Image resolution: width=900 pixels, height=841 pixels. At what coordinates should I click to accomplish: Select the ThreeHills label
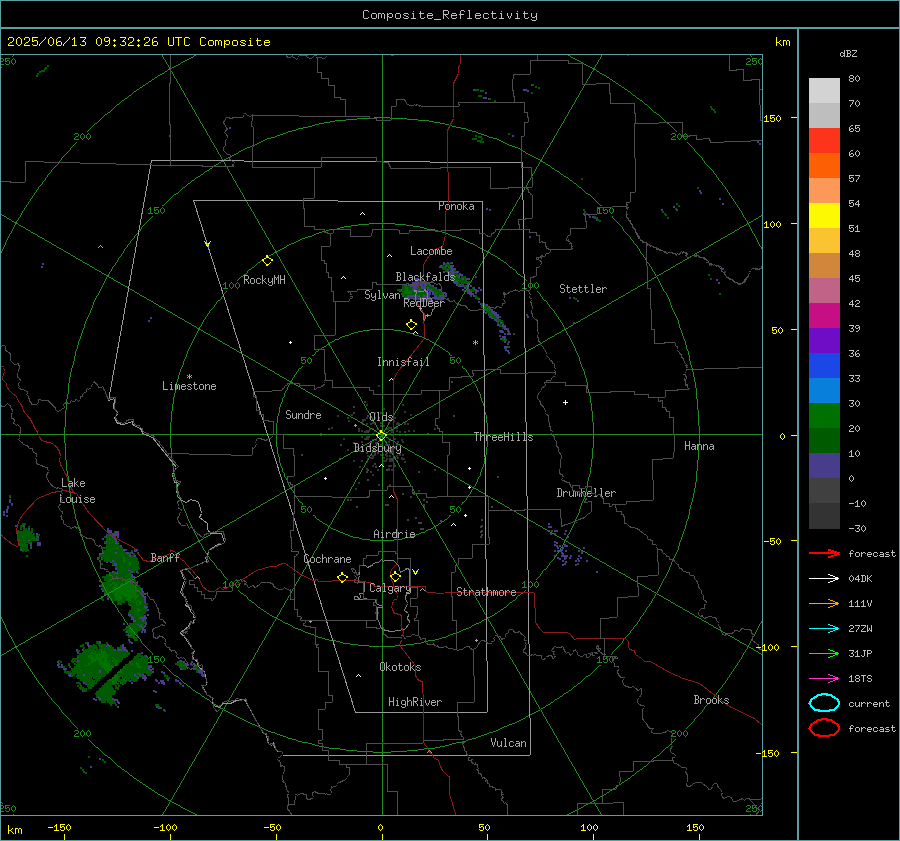[503, 437]
